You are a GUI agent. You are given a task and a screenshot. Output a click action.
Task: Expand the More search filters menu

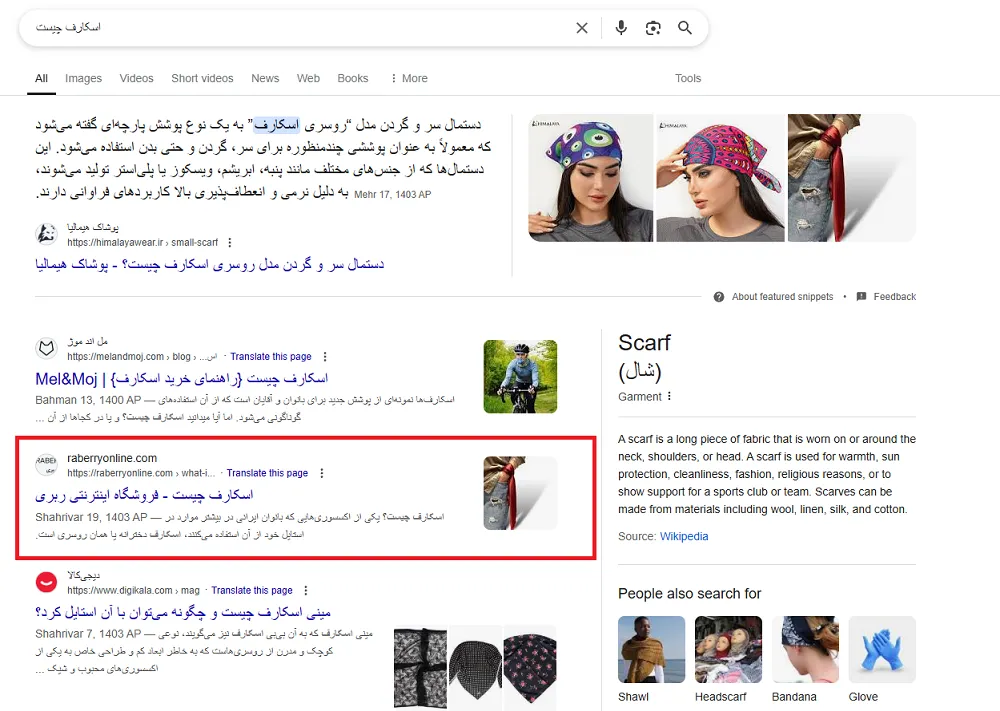point(409,78)
